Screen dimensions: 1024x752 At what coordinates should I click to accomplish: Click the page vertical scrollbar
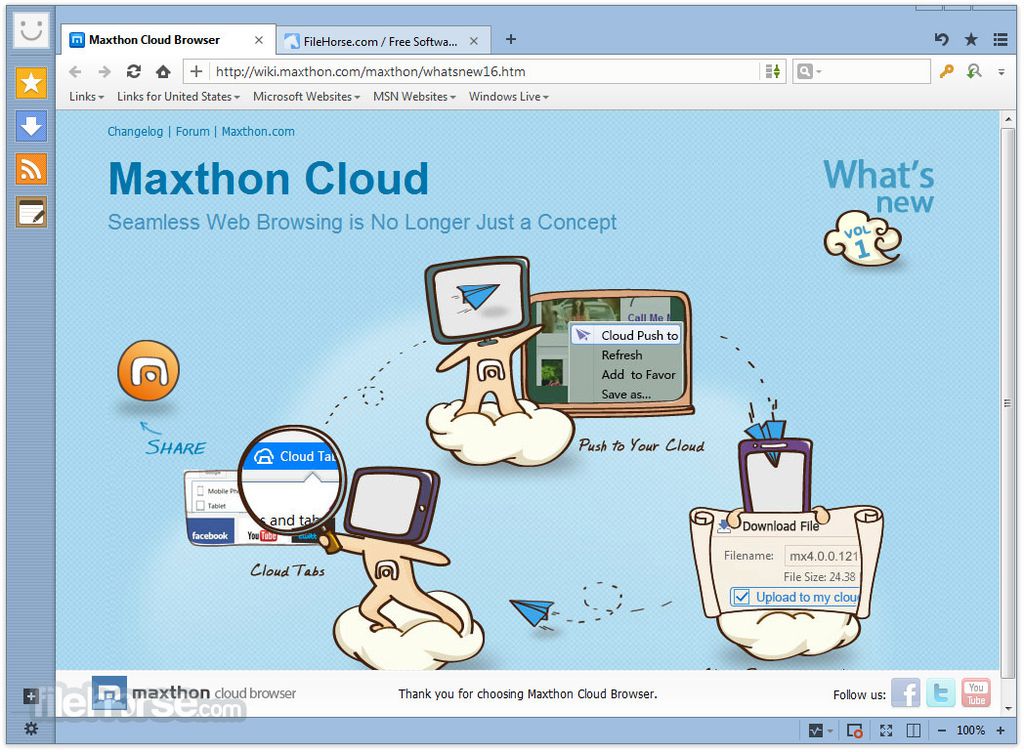click(x=1008, y=403)
